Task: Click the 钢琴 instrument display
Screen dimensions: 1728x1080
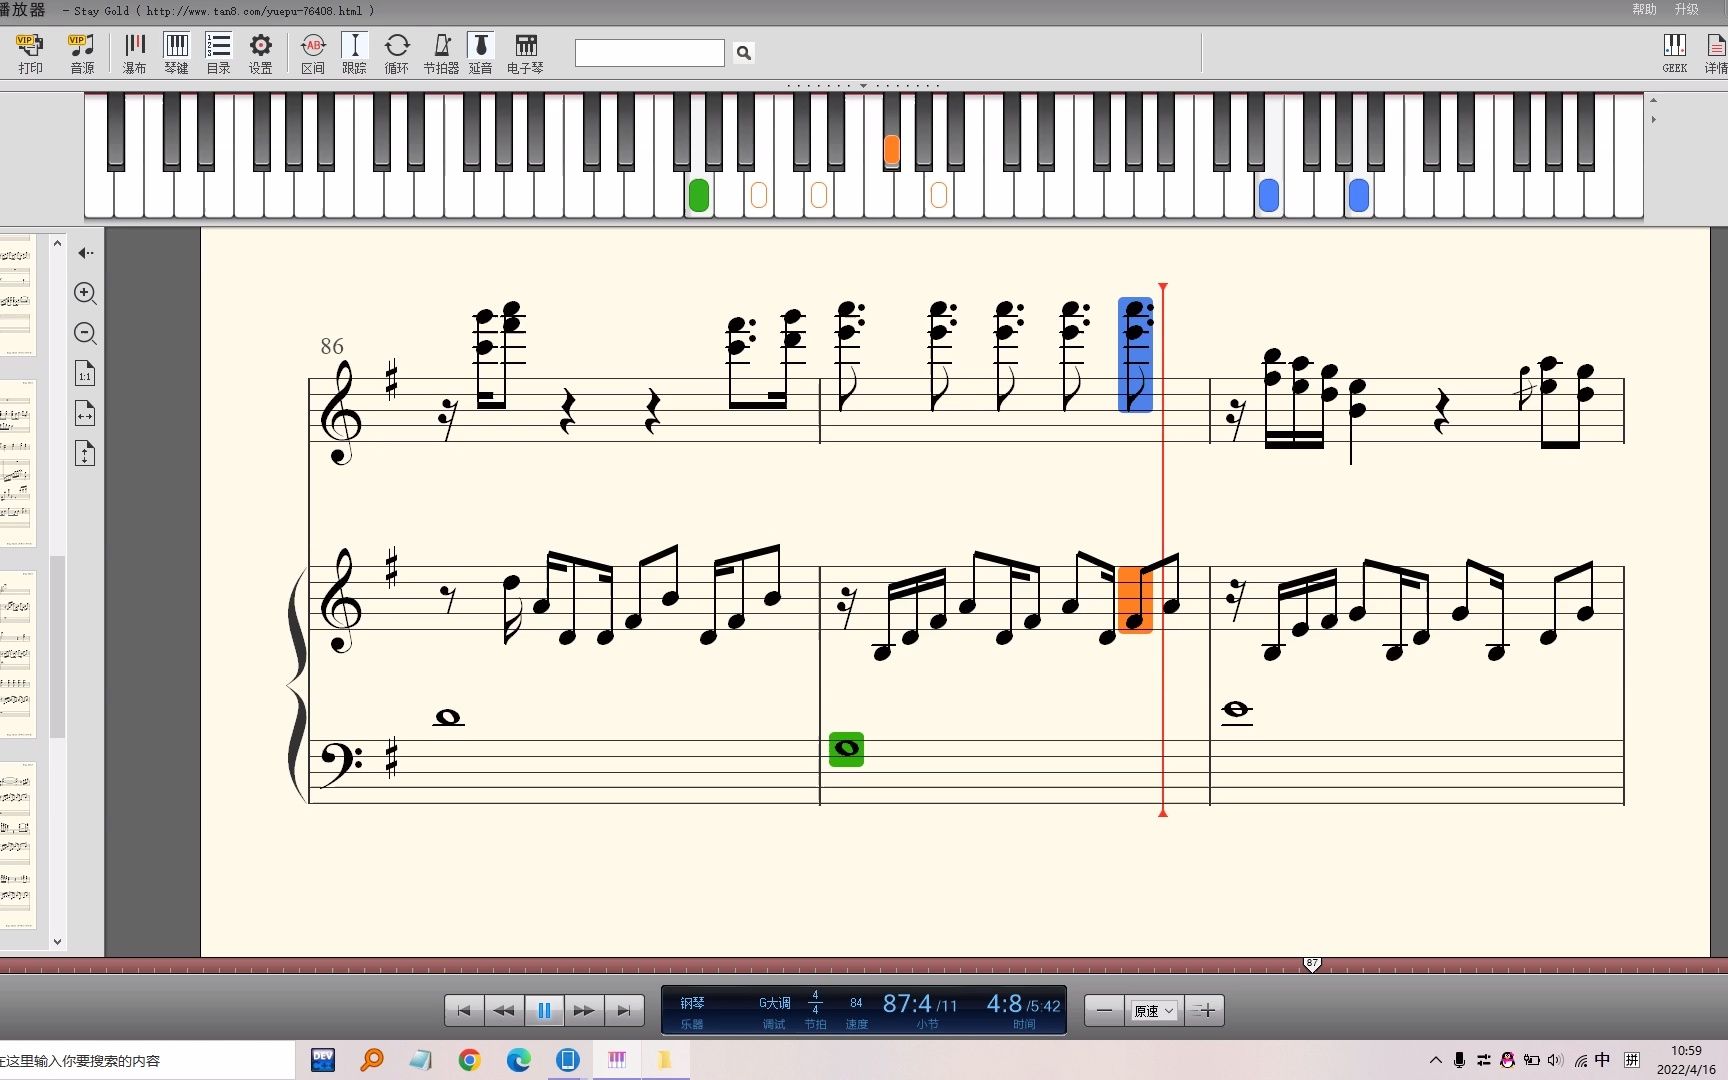Action: 692,1003
